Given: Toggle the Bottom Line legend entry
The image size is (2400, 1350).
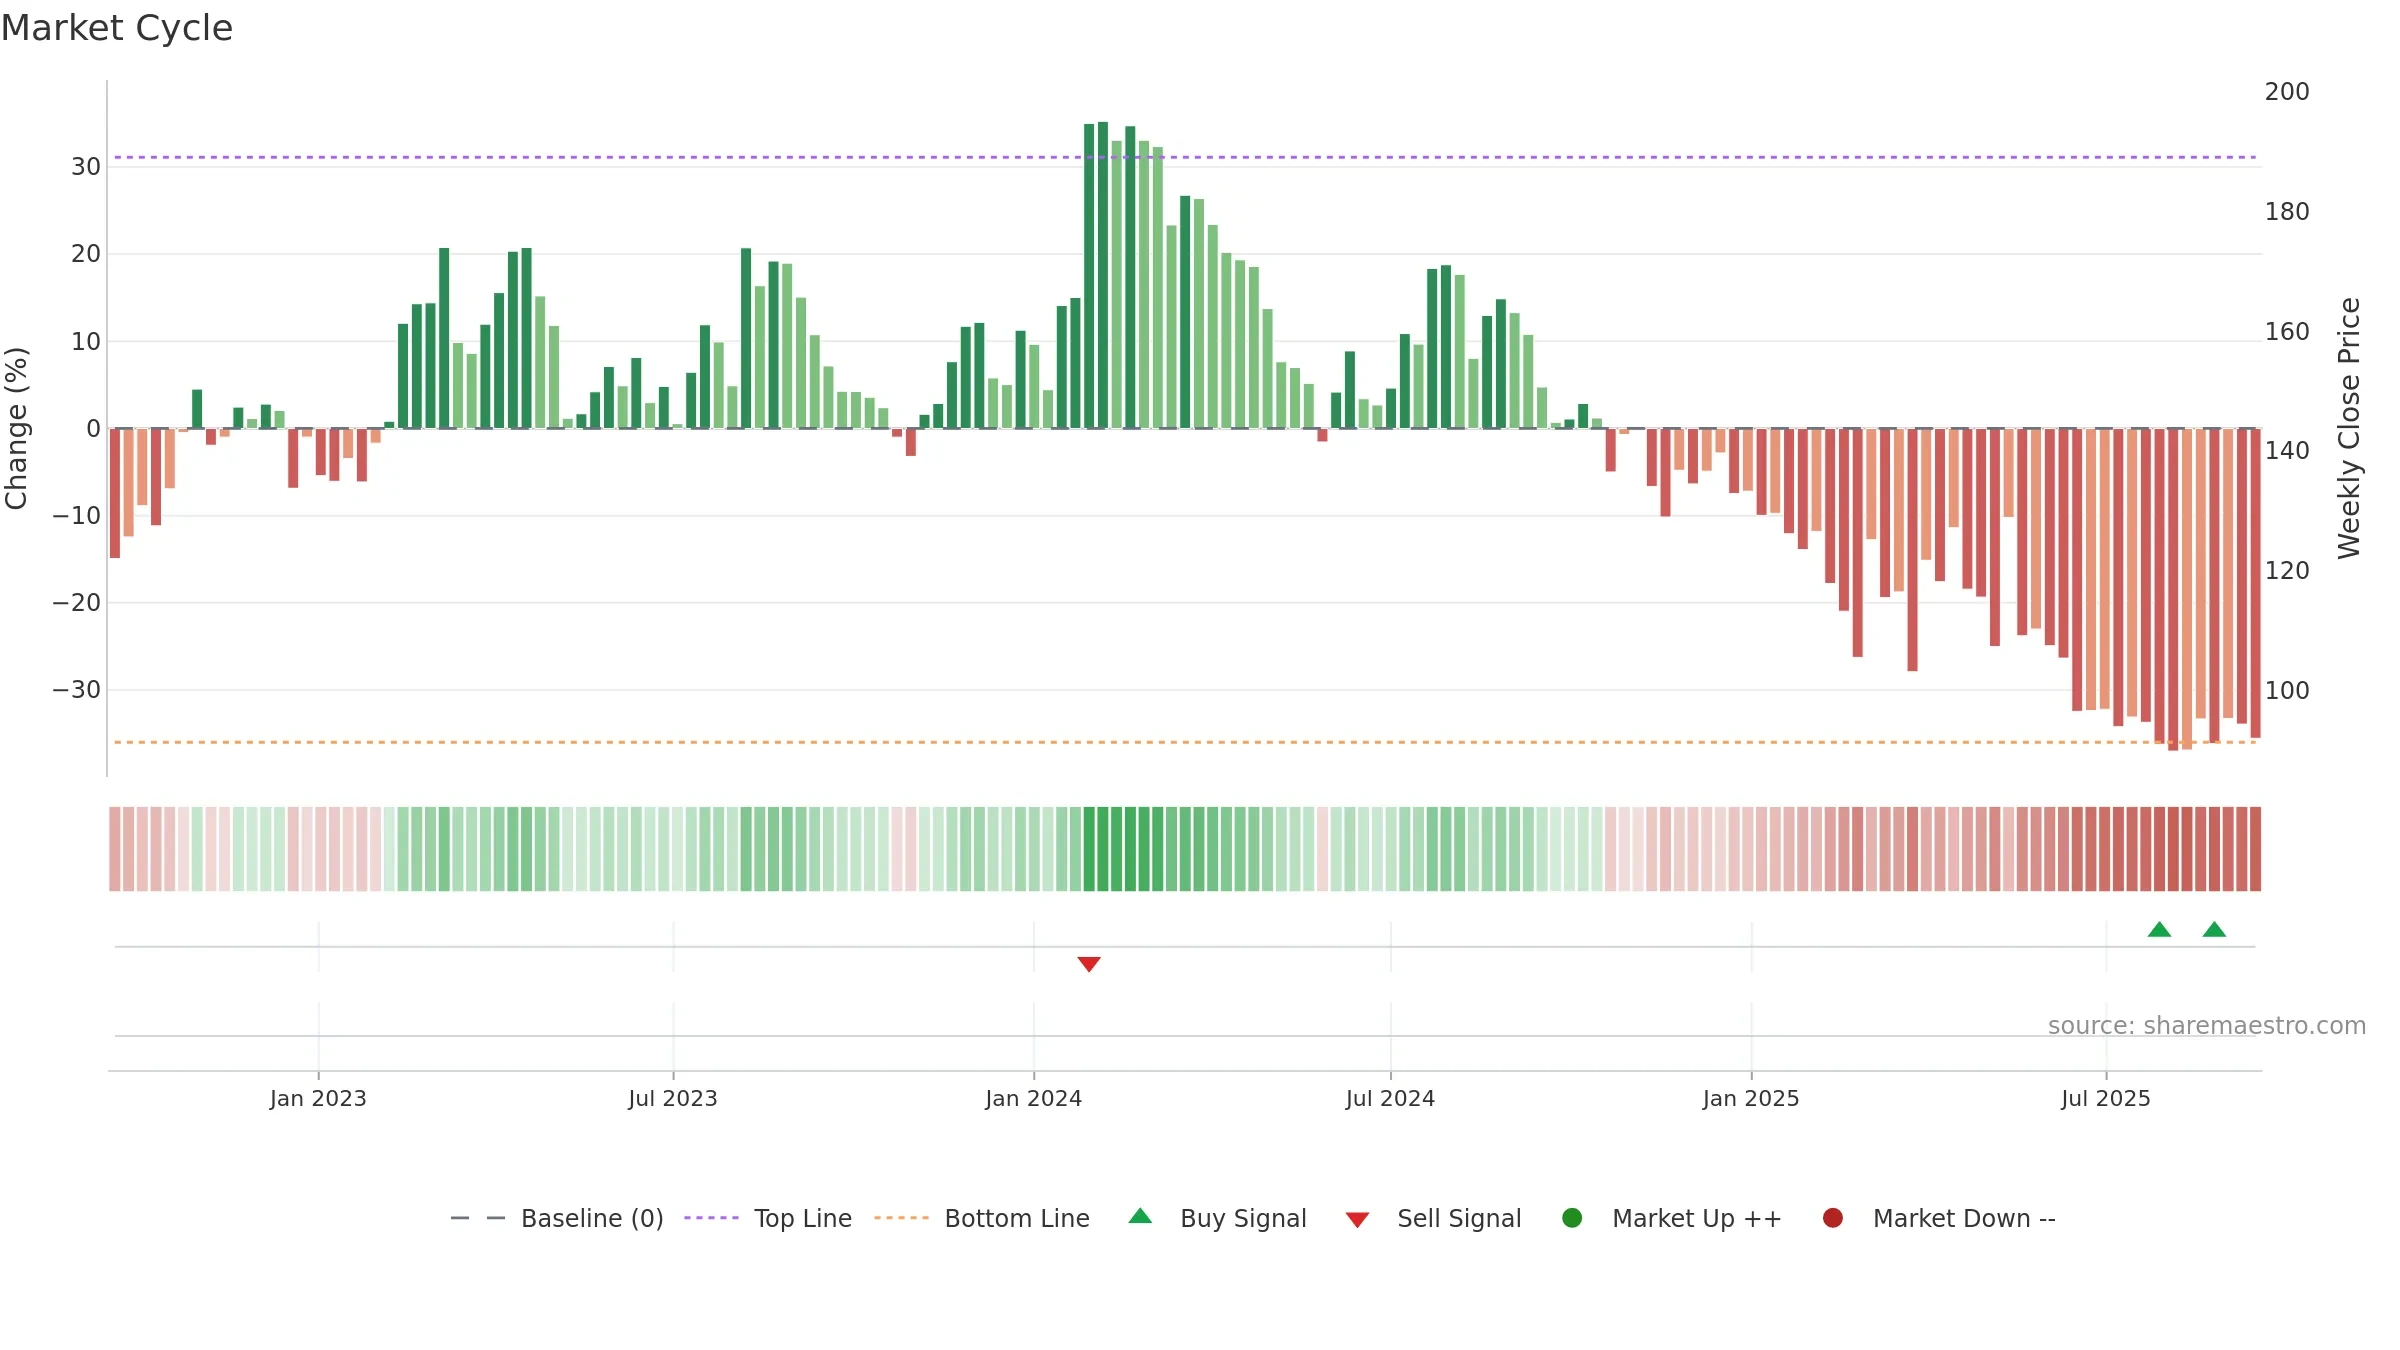Looking at the screenshot, I should coord(982,1218).
